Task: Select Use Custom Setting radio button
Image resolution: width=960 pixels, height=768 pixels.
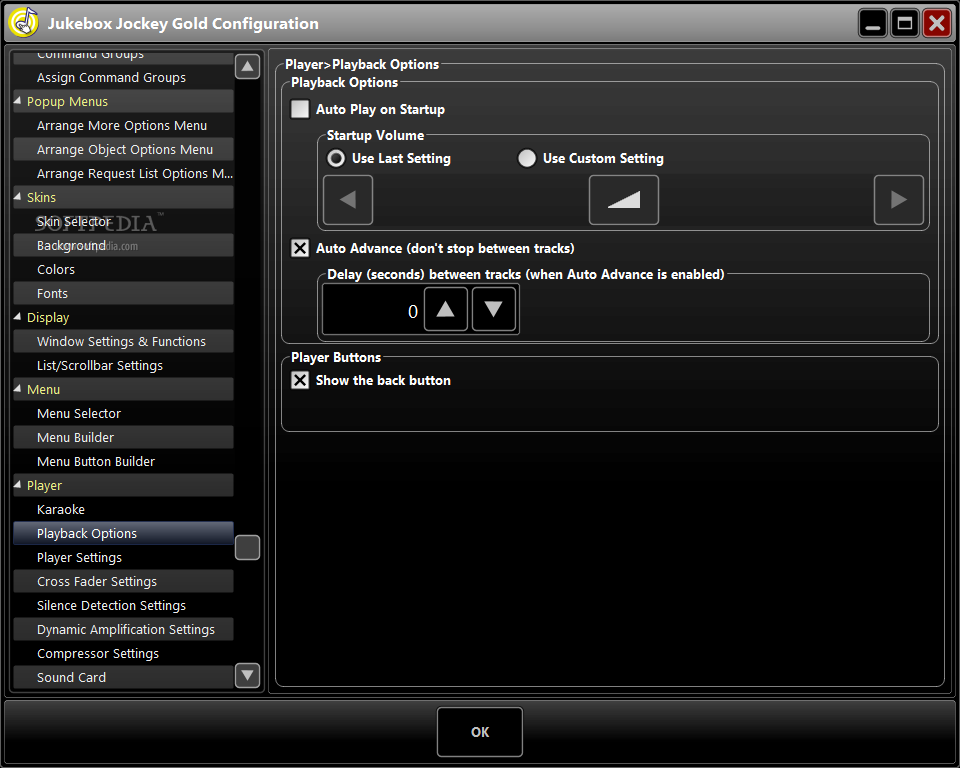Action: point(527,159)
